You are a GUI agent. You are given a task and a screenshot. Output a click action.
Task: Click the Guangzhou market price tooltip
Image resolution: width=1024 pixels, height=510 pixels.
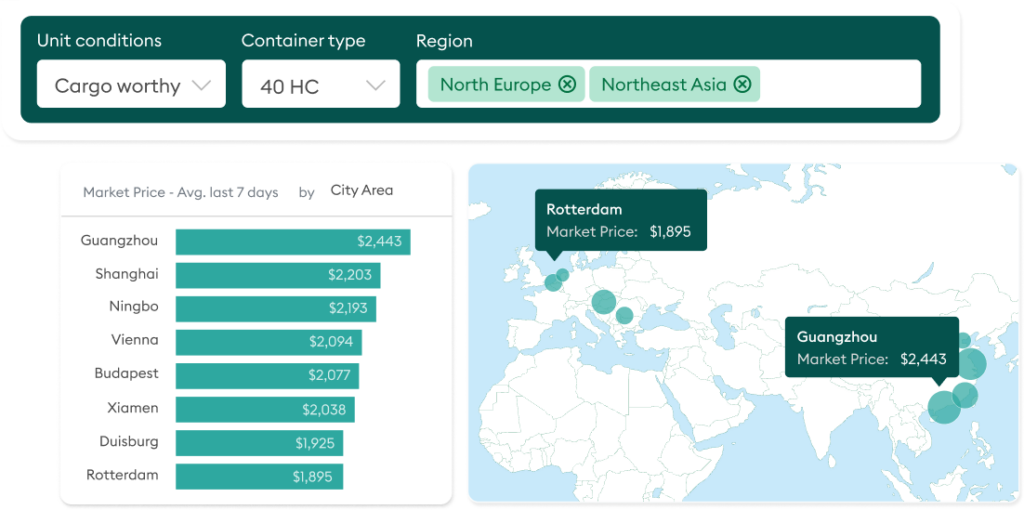click(871, 348)
